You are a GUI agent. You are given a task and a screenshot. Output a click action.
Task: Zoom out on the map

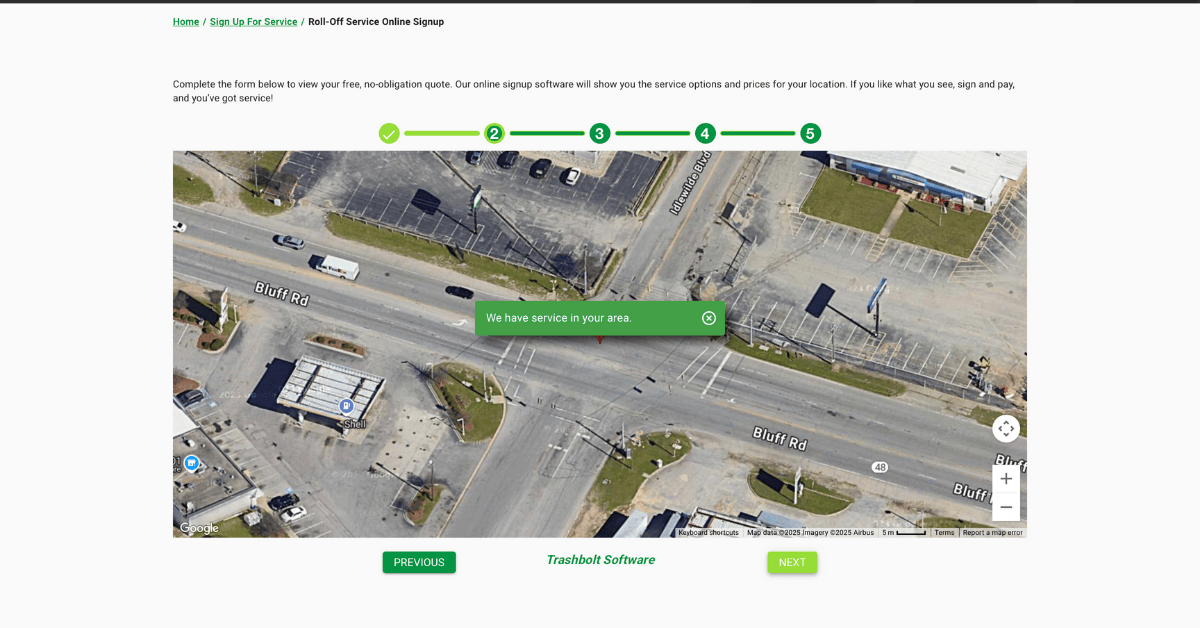(1006, 507)
